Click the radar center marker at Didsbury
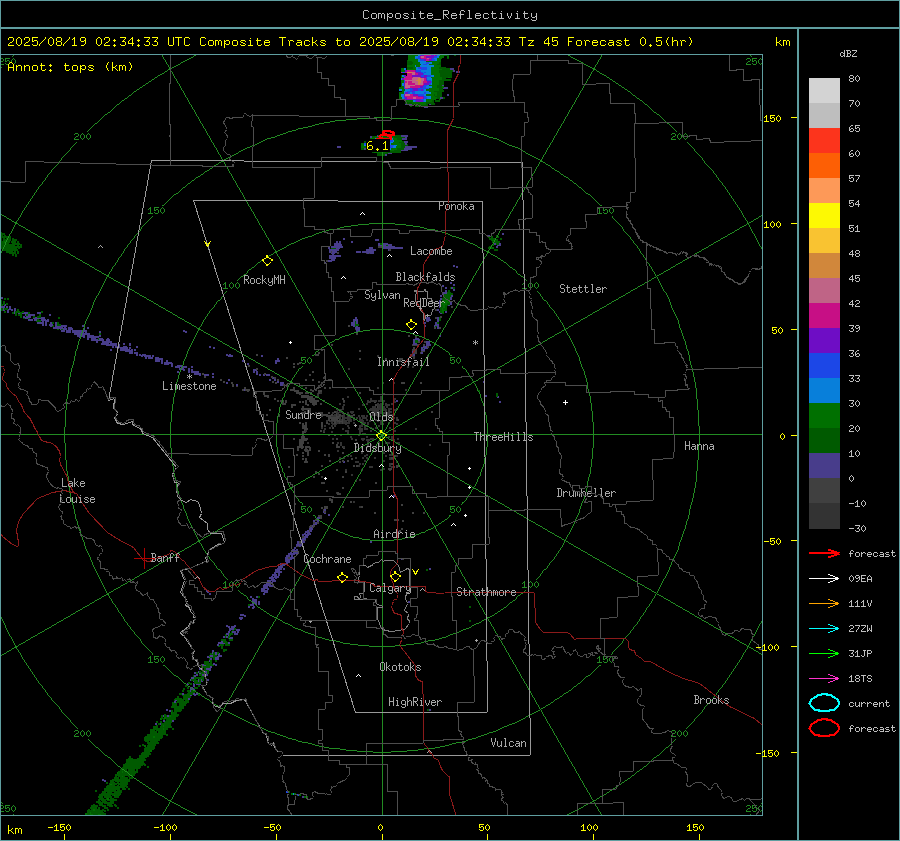 click(381, 436)
